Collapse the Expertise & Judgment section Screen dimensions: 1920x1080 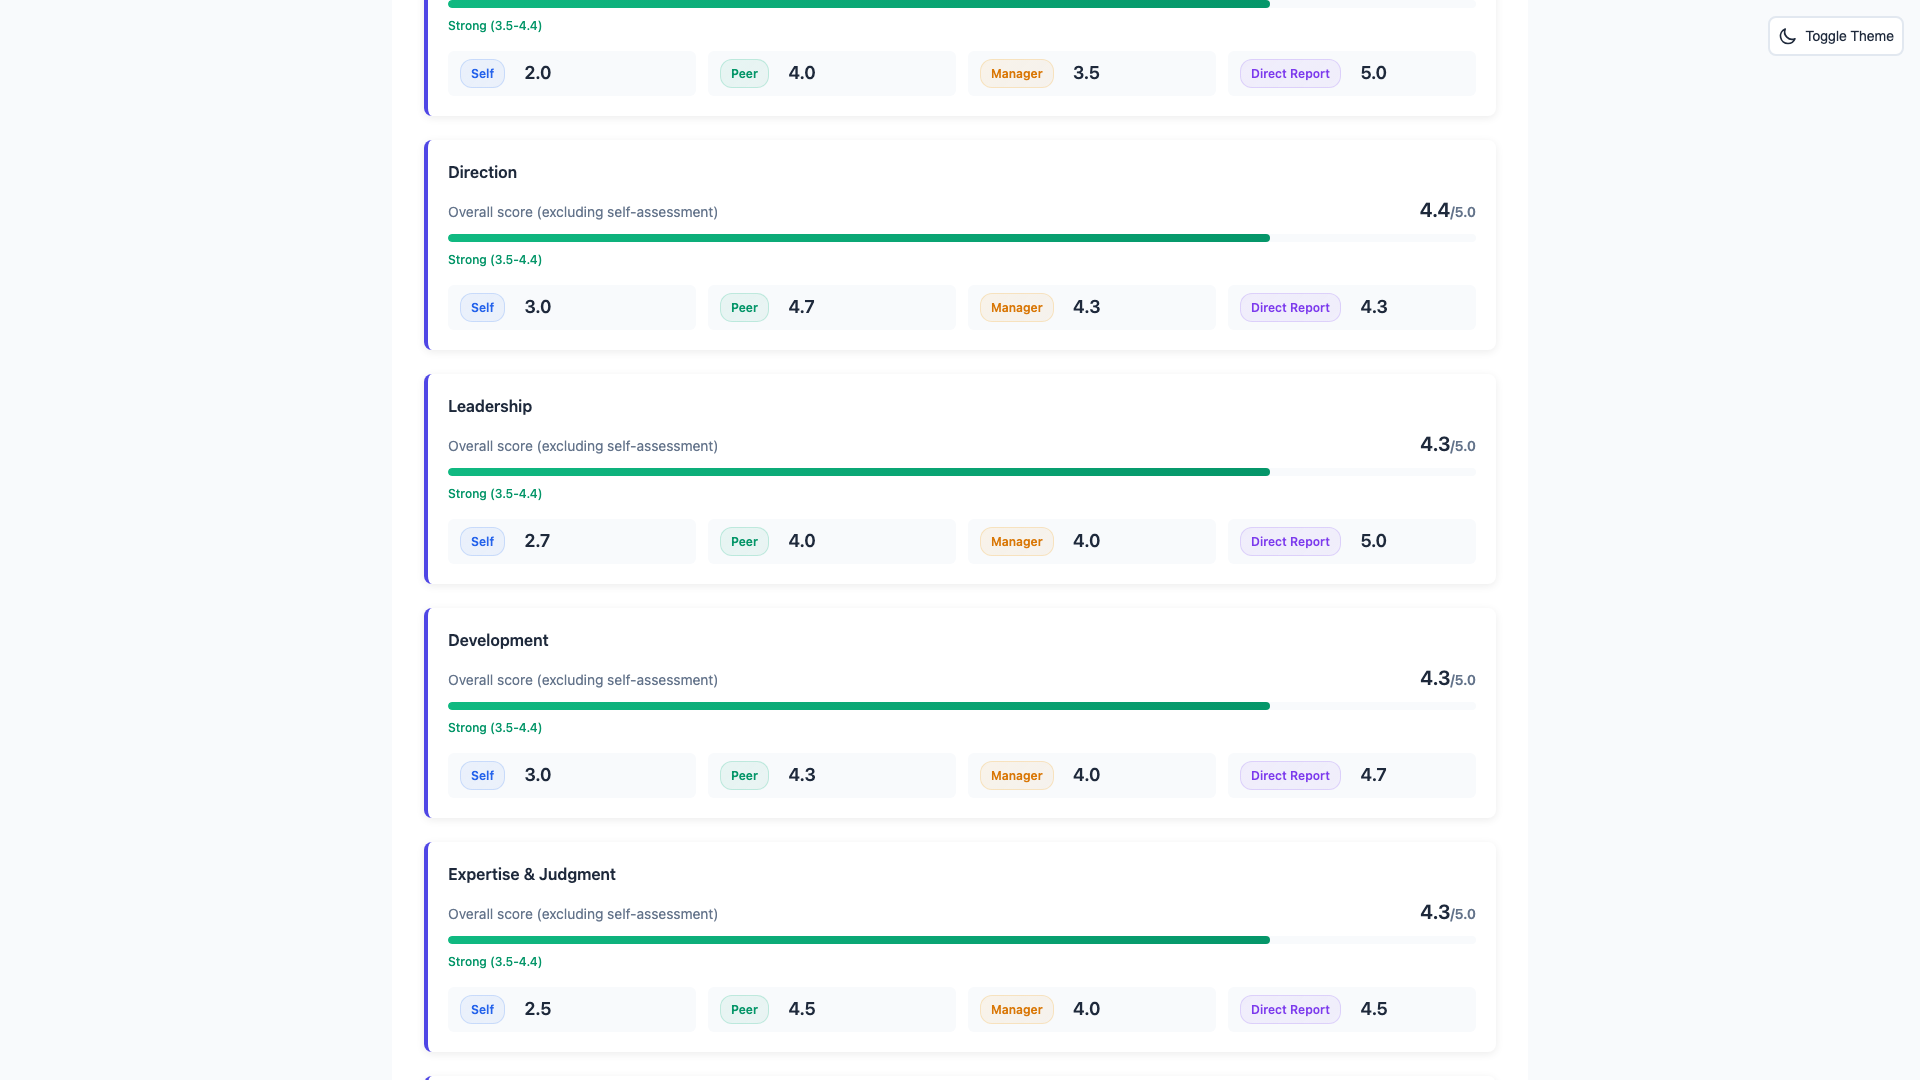coord(531,874)
